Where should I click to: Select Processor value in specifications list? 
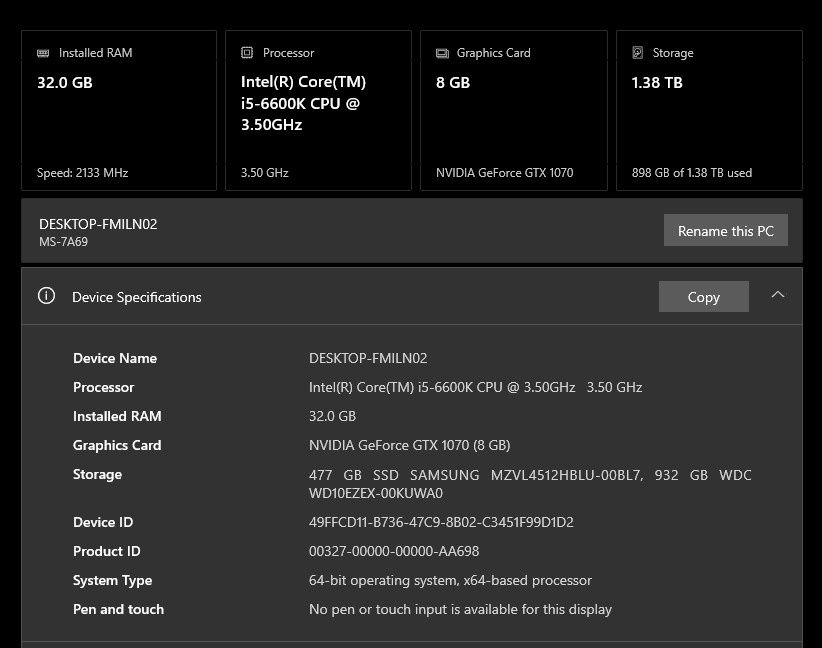click(x=475, y=387)
